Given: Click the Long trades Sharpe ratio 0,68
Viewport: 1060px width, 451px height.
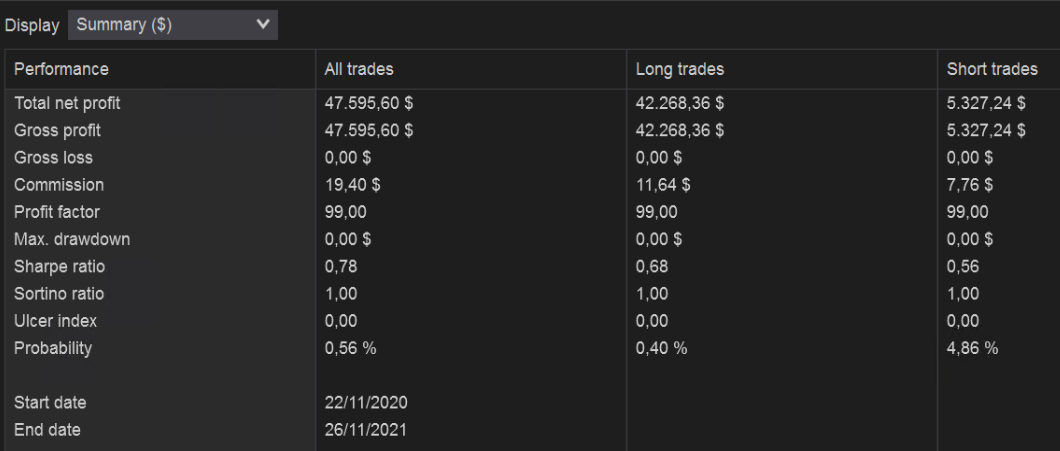Looking at the screenshot, I should [652, 267].
